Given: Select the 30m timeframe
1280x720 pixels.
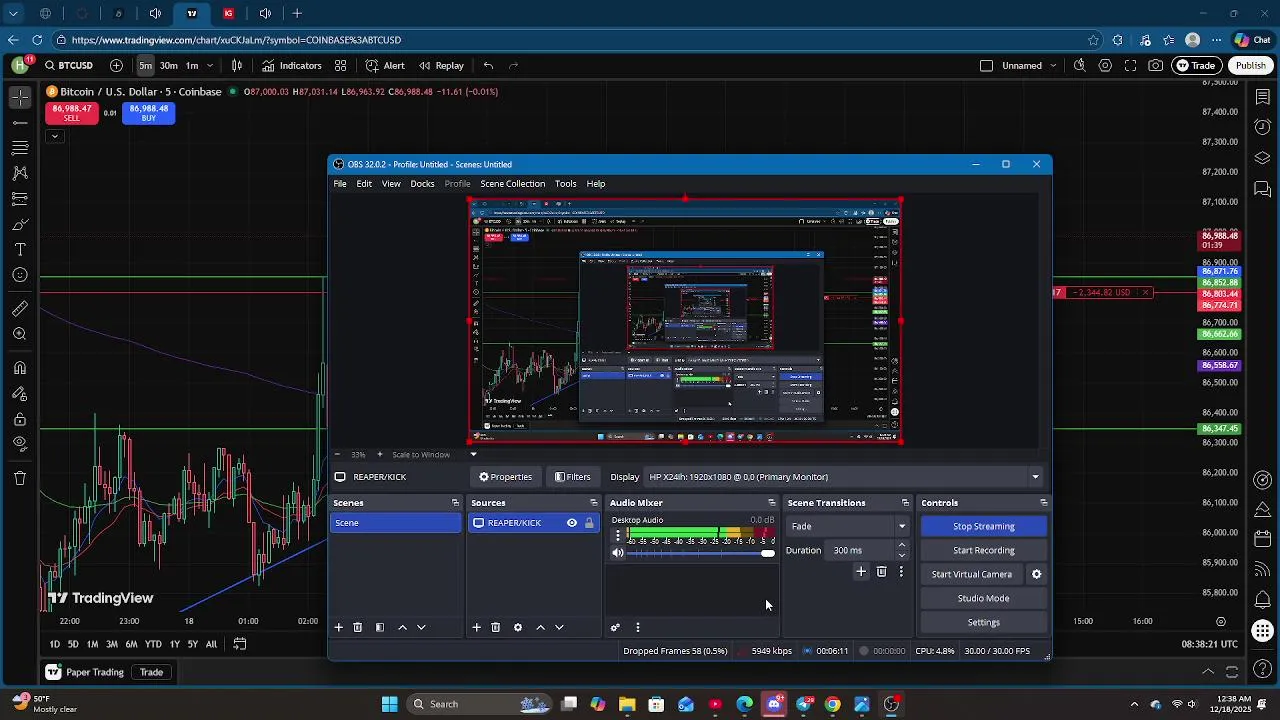Looking at the screenshot, I should pyautogui.click(x=168, y=66).
